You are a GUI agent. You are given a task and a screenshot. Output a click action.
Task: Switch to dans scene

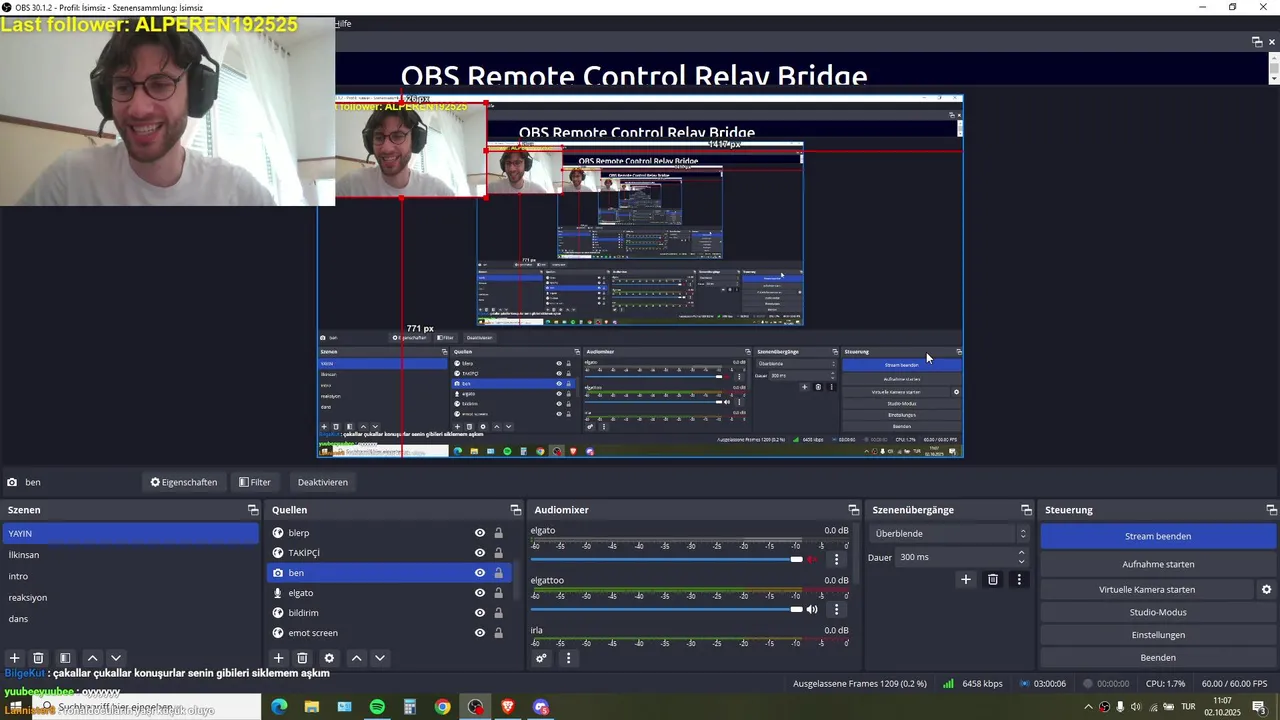pos(131,619)
